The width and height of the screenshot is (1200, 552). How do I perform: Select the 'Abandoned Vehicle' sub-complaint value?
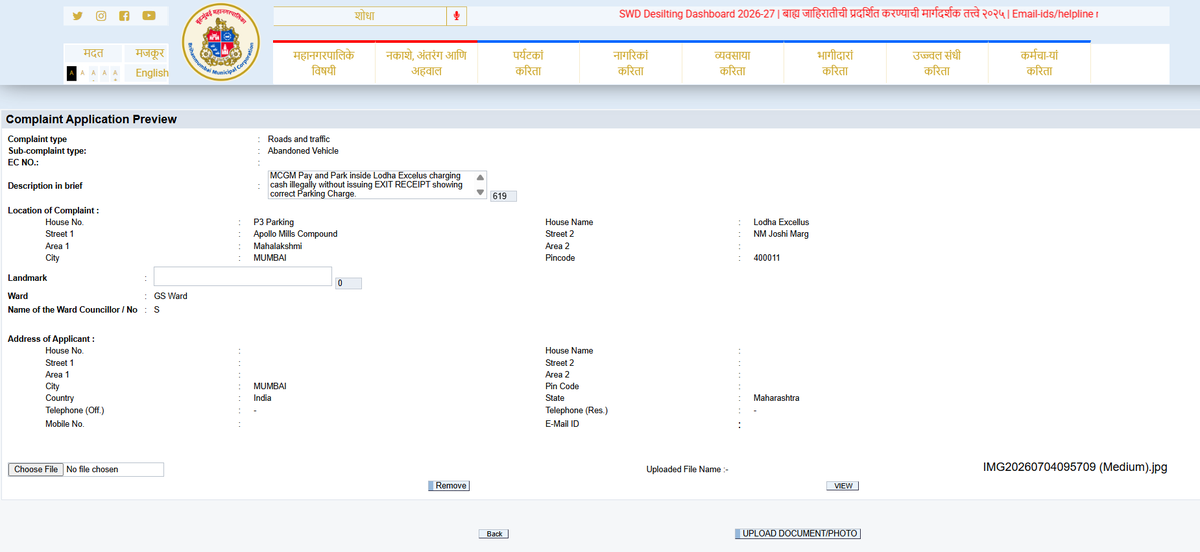click(x=303, y=151)
